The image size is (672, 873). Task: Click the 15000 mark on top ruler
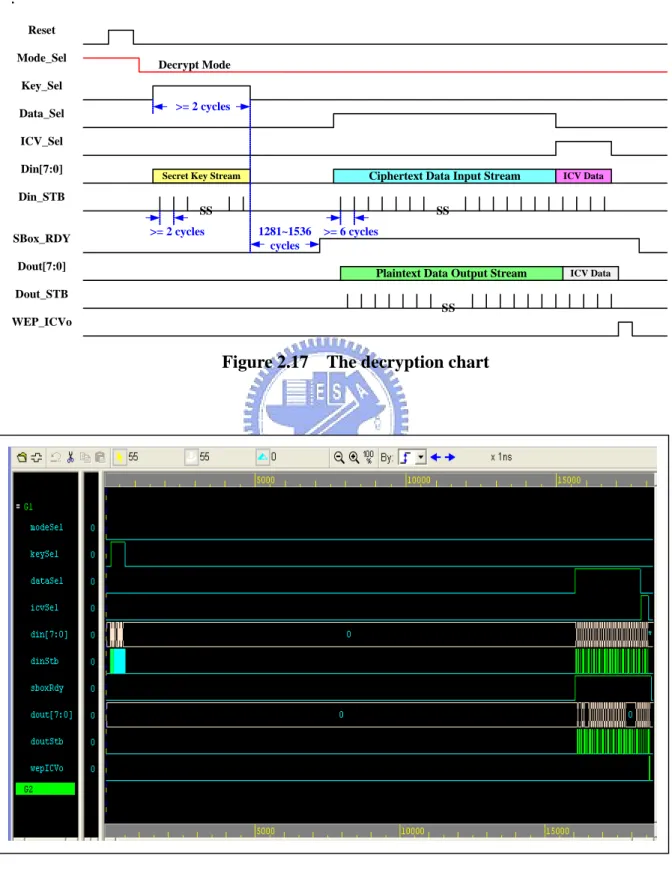coord(569,480)
